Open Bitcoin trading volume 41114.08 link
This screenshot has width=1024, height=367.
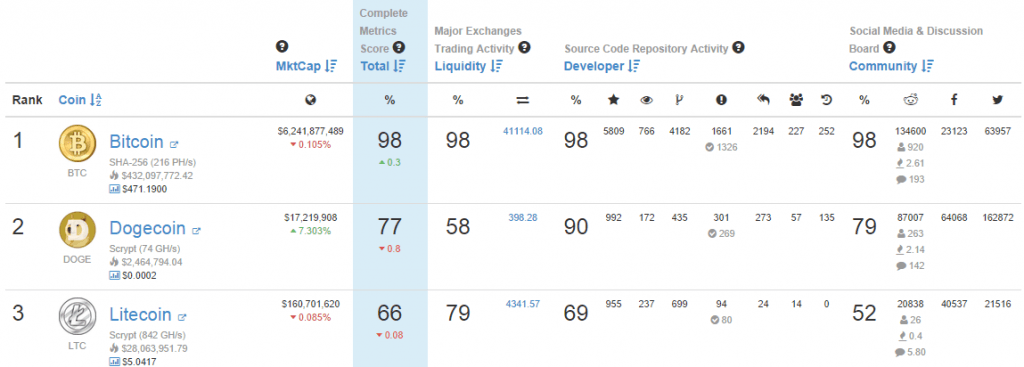pyautogui.click(x=522, y=131)
